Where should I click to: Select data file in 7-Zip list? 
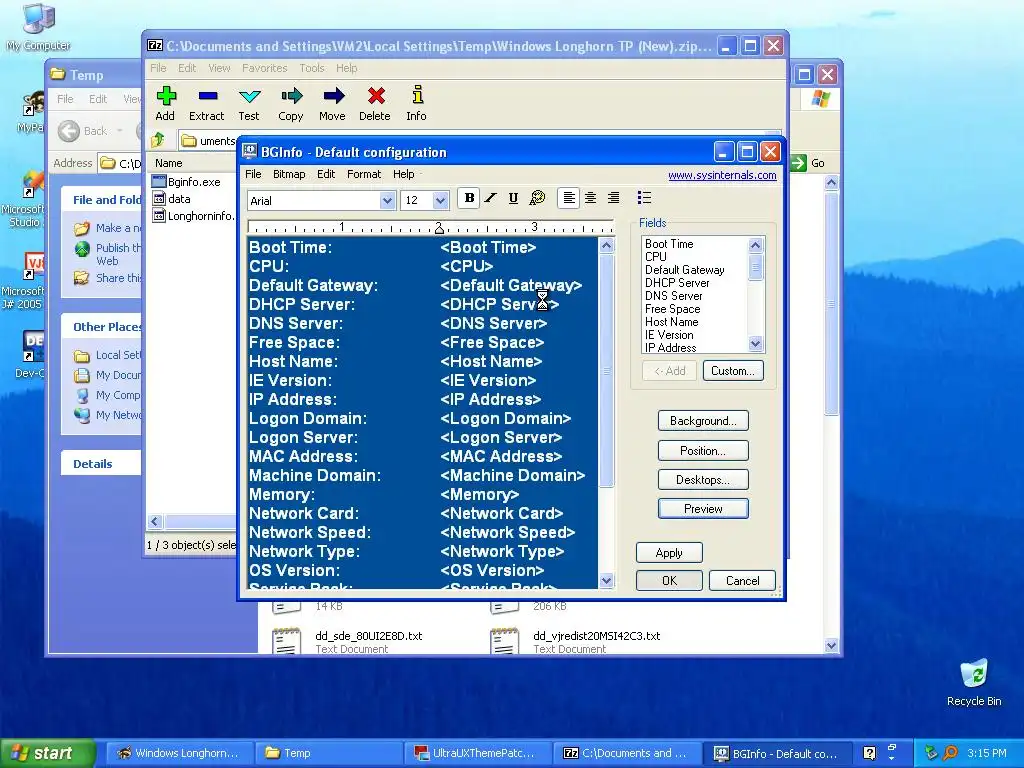tap(172, 199)
